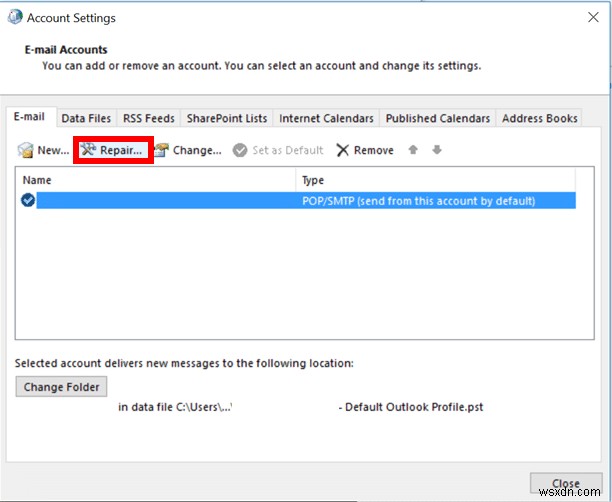Click the Change account icon
The height and width of the screenshot is (502, 612).
(161, 150)
